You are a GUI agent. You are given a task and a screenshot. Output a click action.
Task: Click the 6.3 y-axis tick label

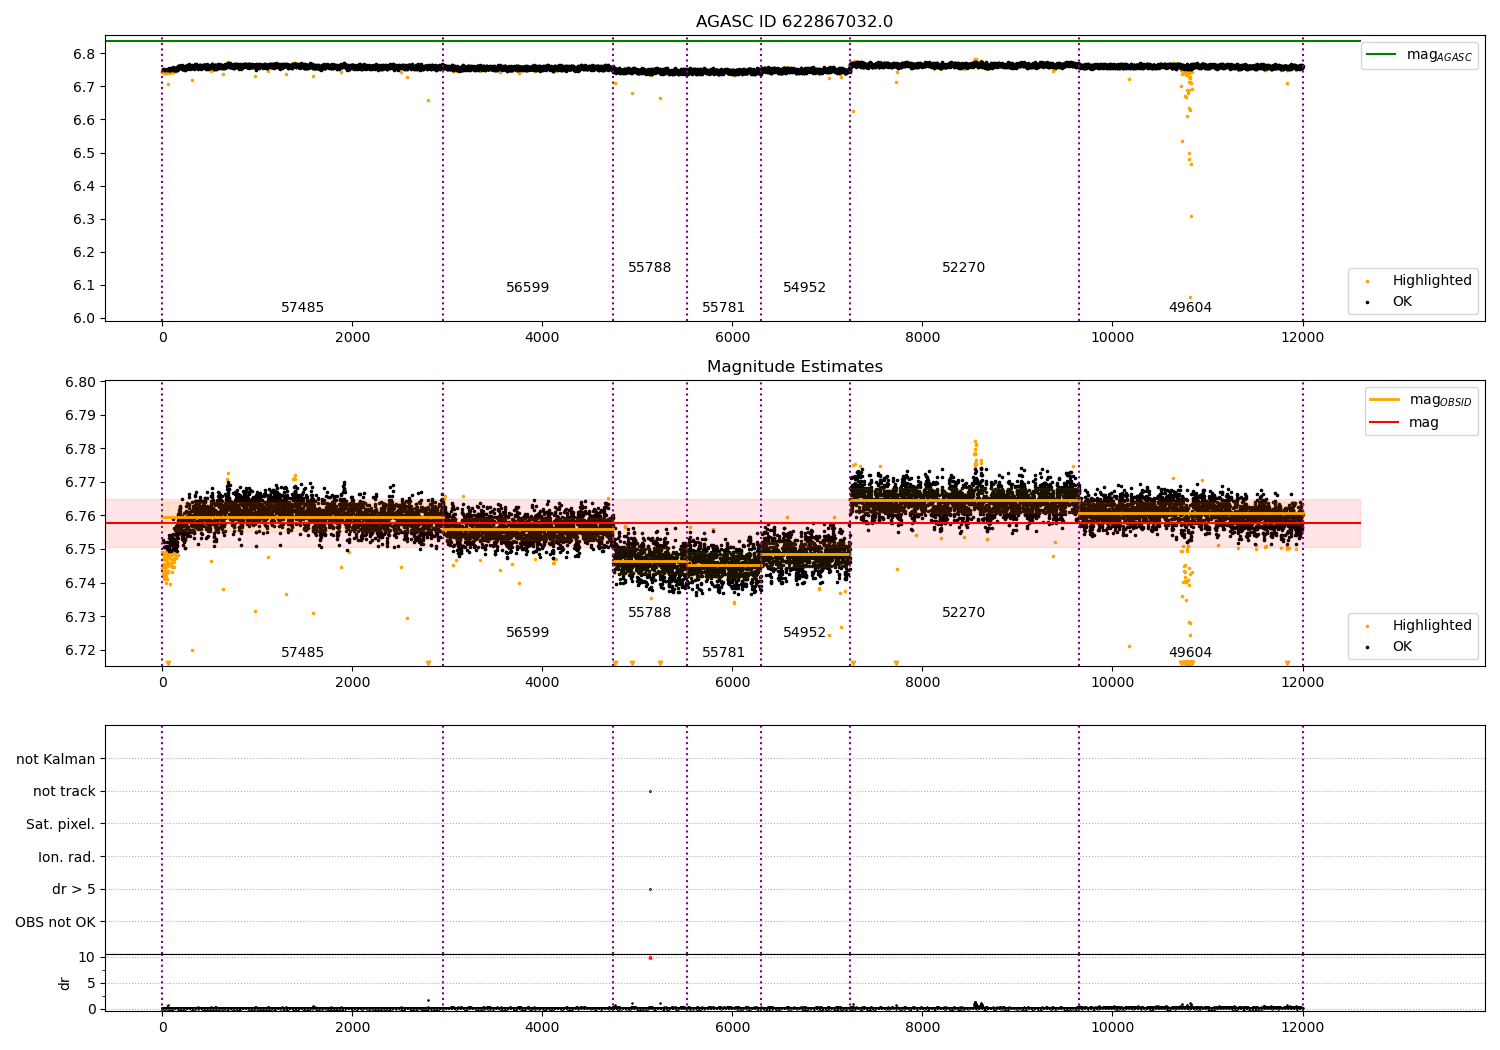(85, 220)
